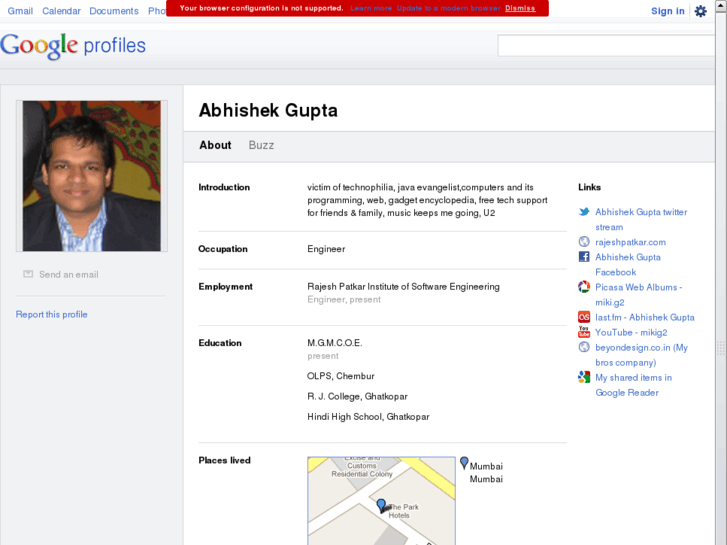Dismiss the unsupported browser warning

point(520,8)
